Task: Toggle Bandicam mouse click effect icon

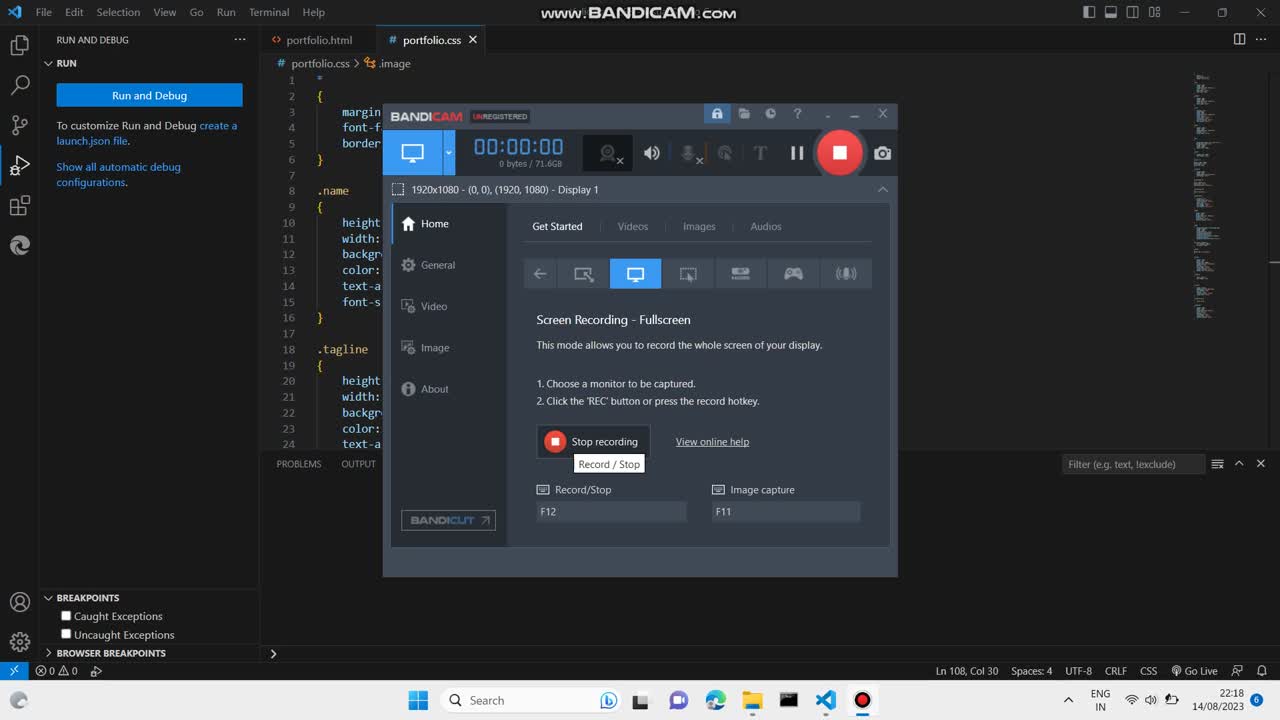Action: [725, 153]
